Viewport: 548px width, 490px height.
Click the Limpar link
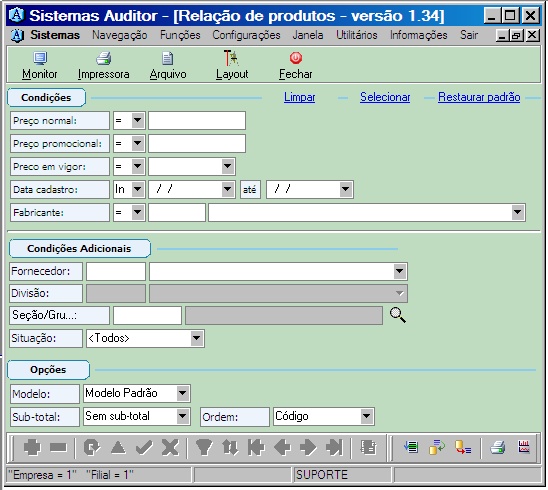coord(299,97)
